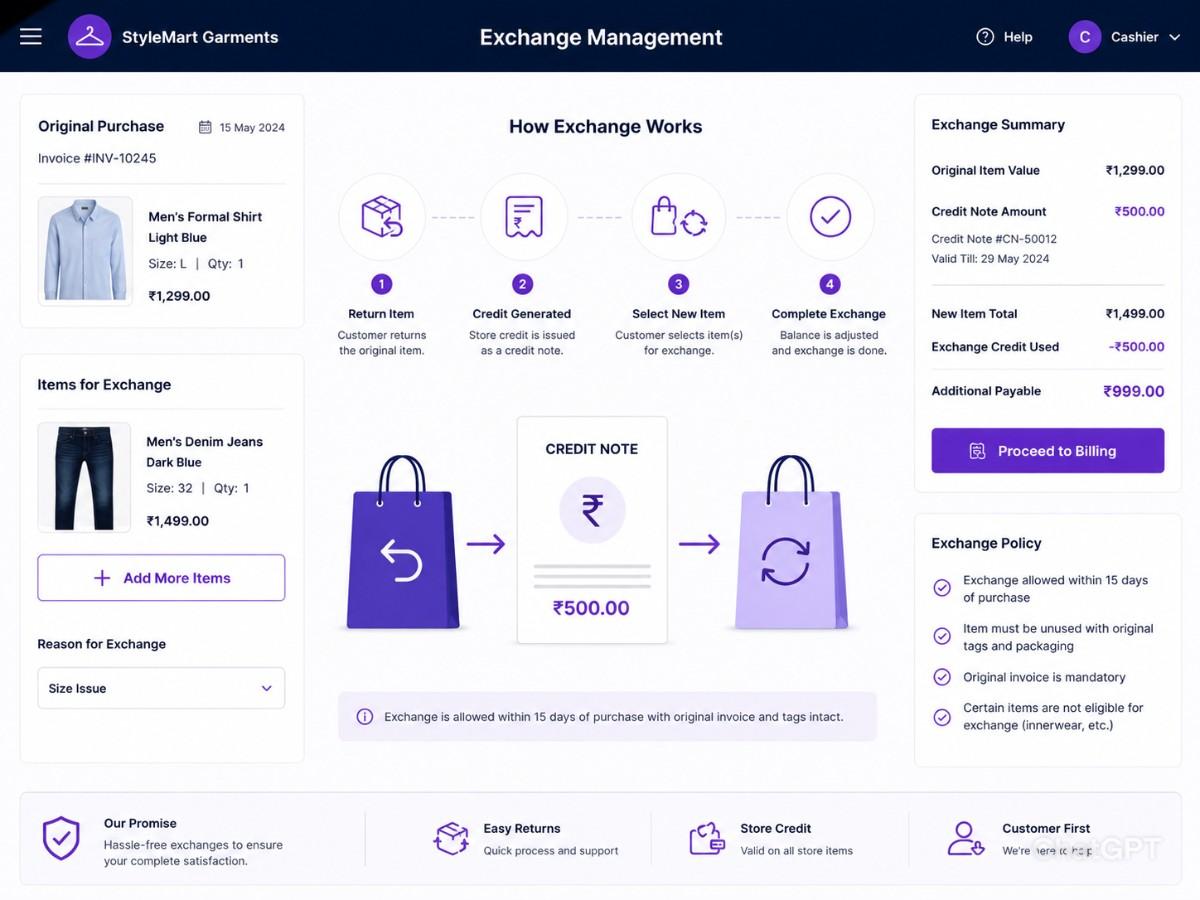1200x900 pixels.
Task: Click the ₹1,499.00 New Item Total value
Action: coord(1135,314)
